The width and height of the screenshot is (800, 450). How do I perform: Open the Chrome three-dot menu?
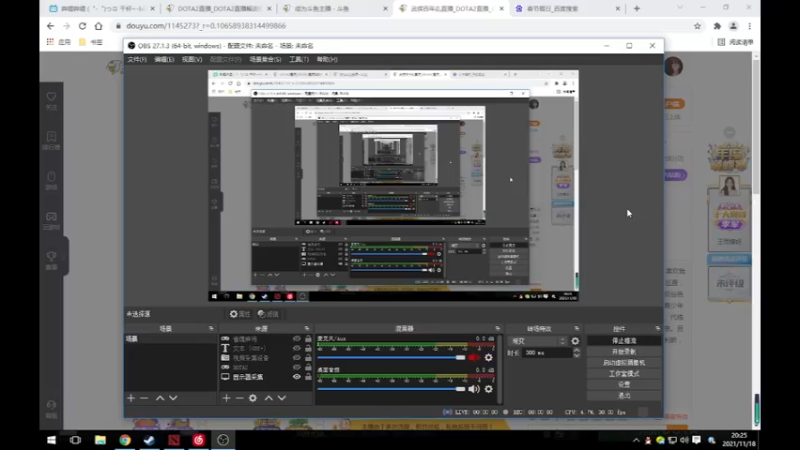click(x=749, y=26)
